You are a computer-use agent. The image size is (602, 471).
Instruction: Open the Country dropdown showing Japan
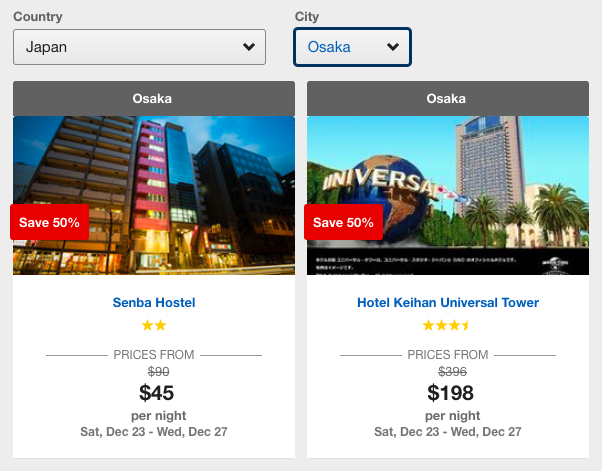[139, 47]
